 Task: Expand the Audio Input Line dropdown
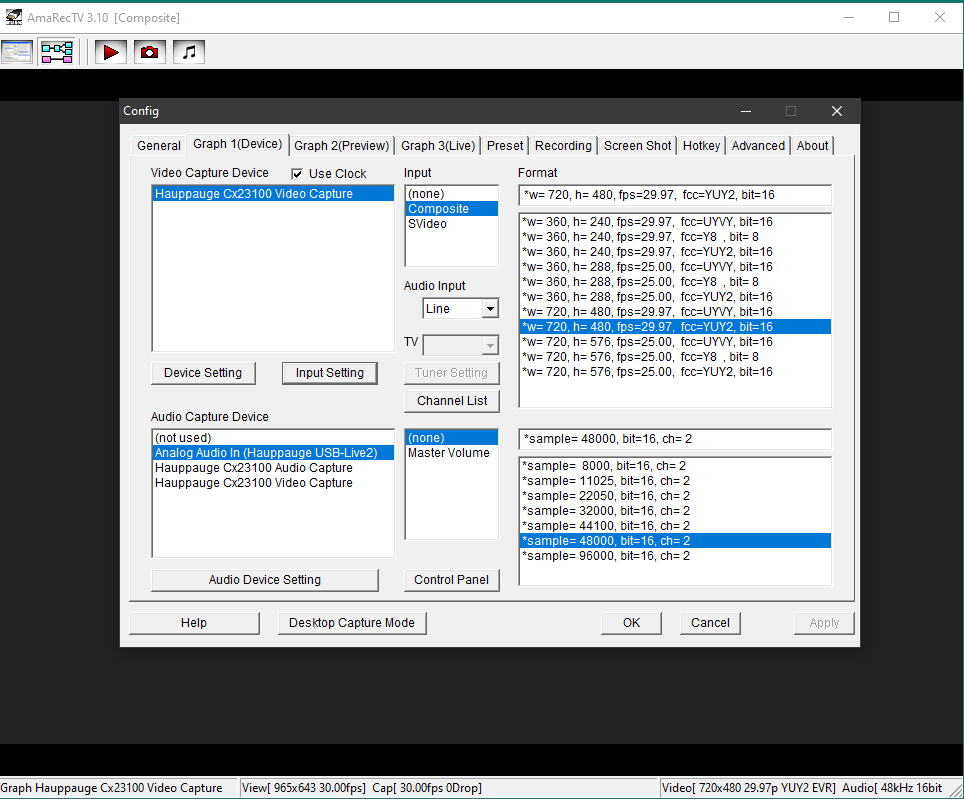tap(490, 309)
